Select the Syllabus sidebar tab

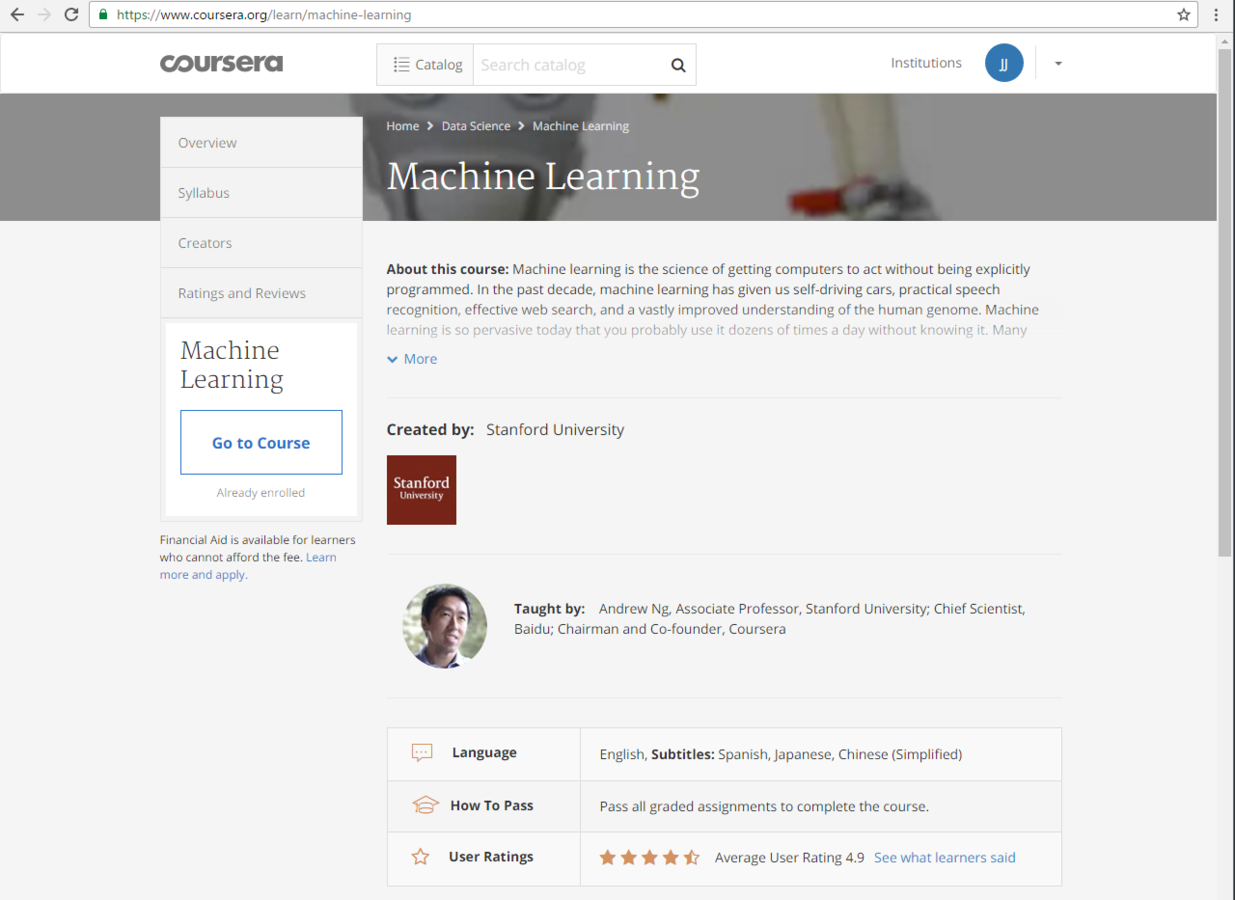click(261, 193)
